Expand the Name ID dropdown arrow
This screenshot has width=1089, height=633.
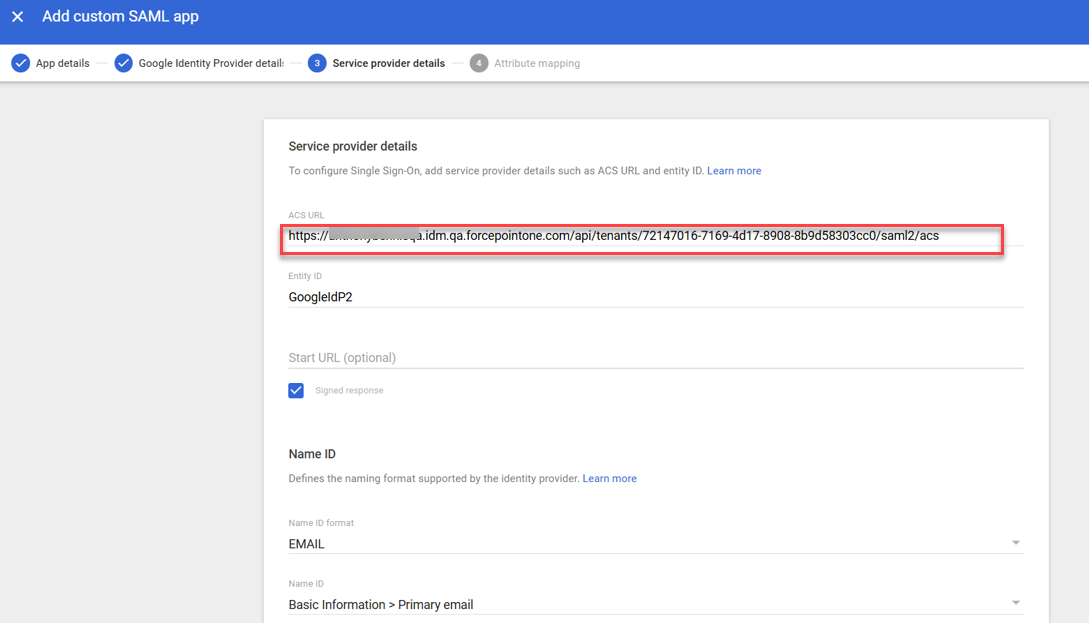(x=1015, y=603)
